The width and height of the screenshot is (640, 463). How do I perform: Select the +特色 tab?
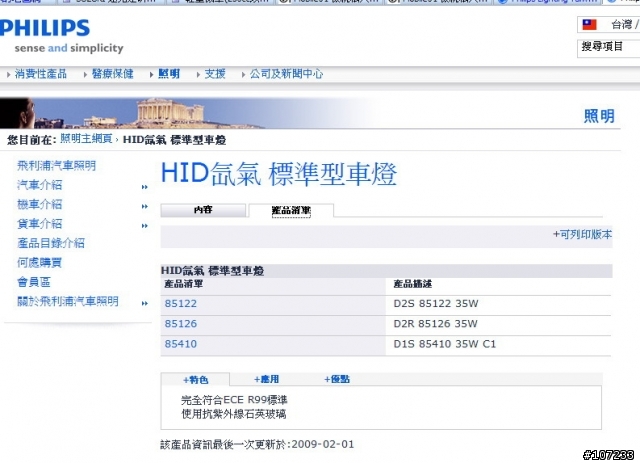[x=196, y=380]
